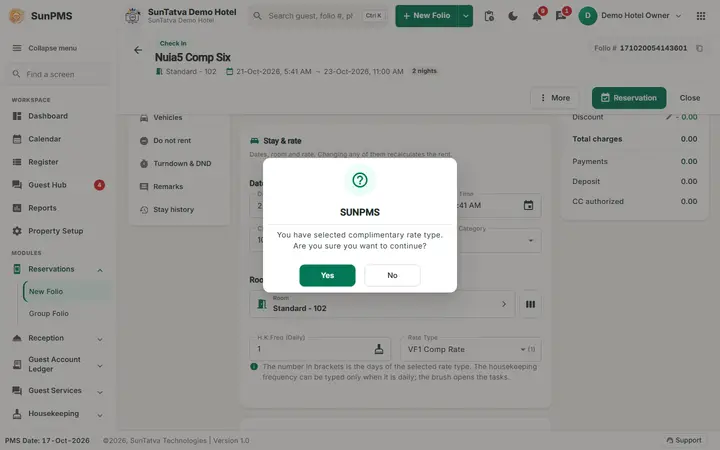The width and height of the screenshot is (720, 450).
Task: Toggle dark mode moon icon
Action: pyautogui.click(x=513, y=16)
